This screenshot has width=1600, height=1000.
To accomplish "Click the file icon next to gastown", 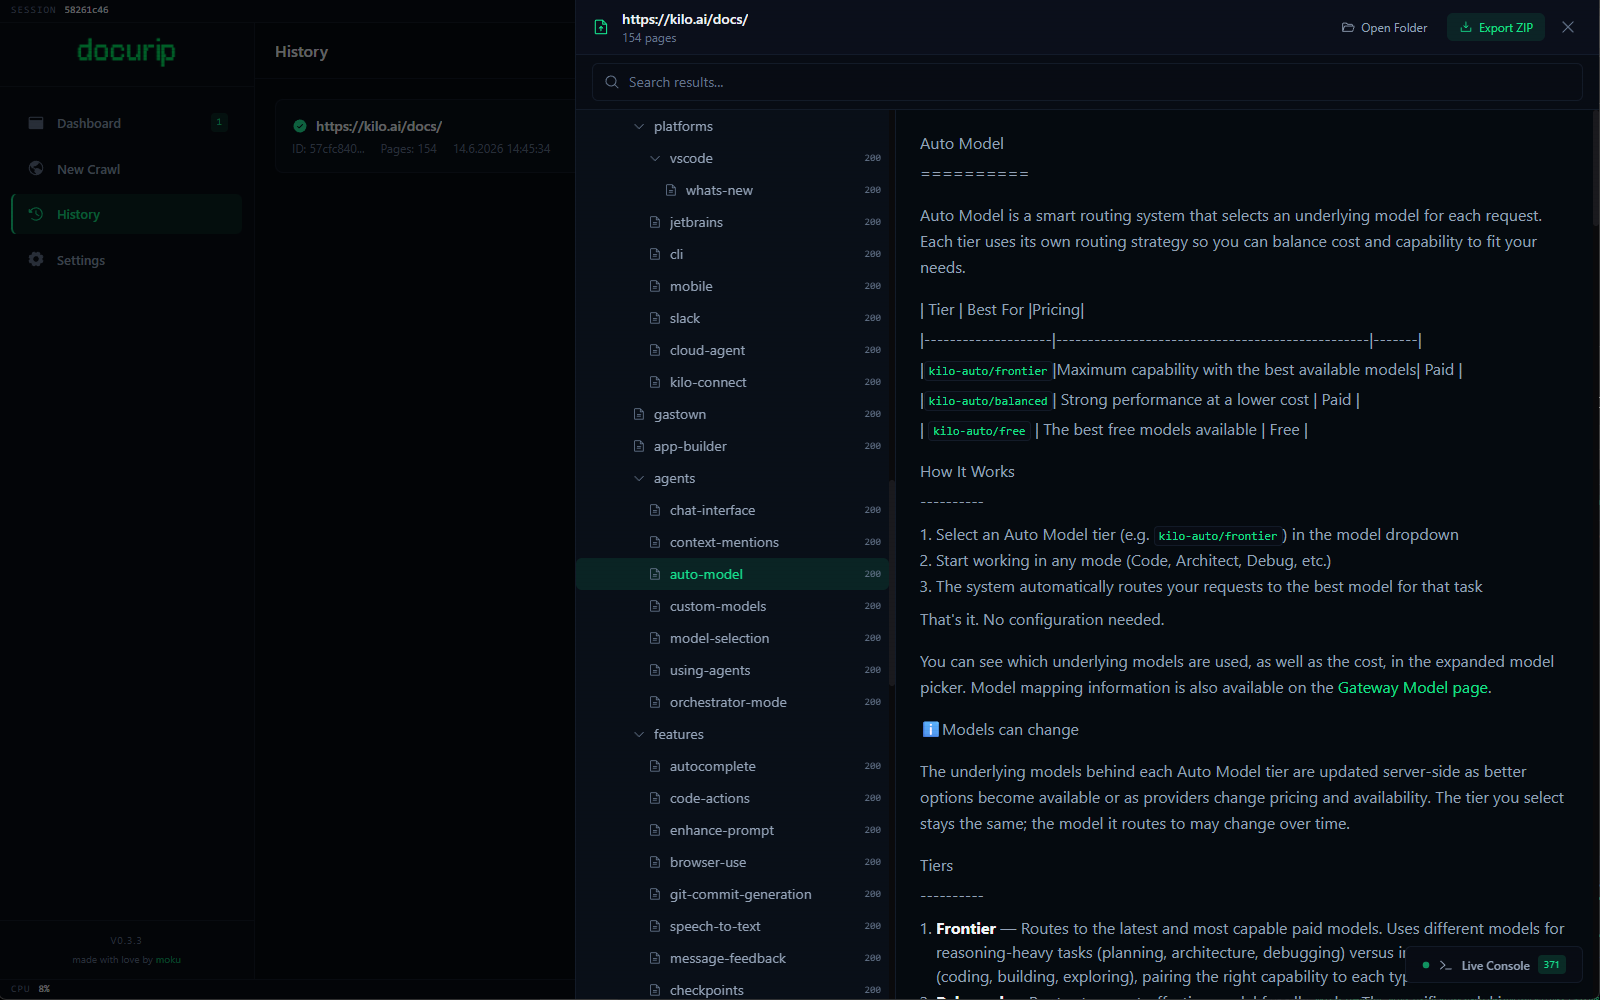I will click(639, 414).
